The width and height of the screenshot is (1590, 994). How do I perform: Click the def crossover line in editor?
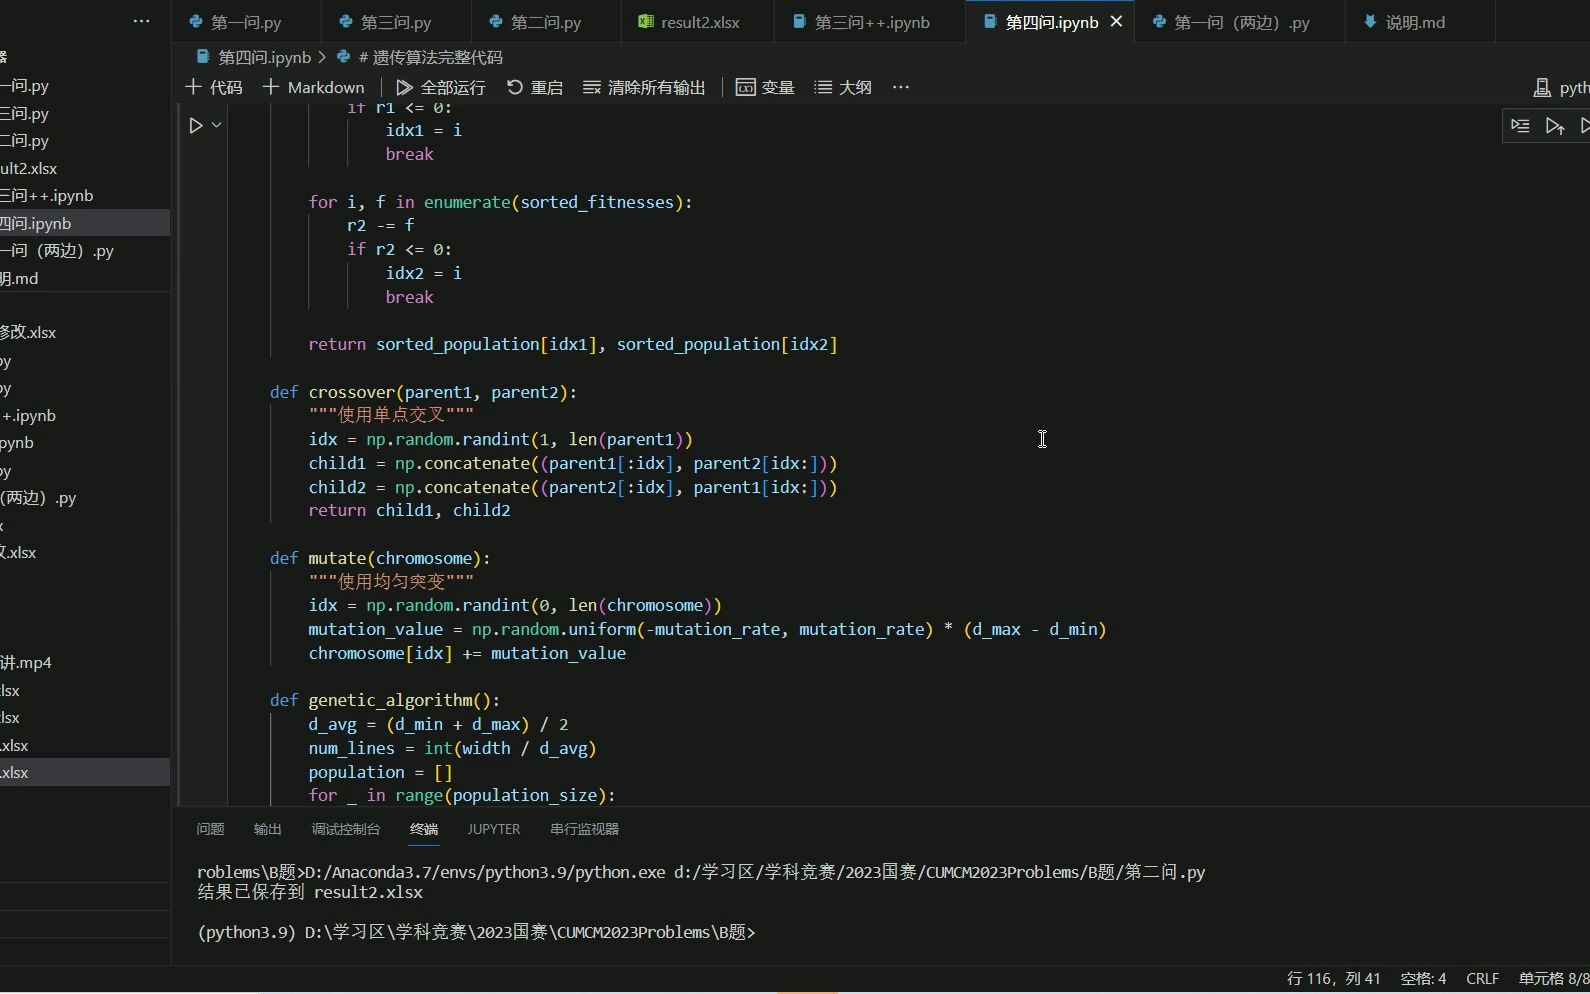423,392
